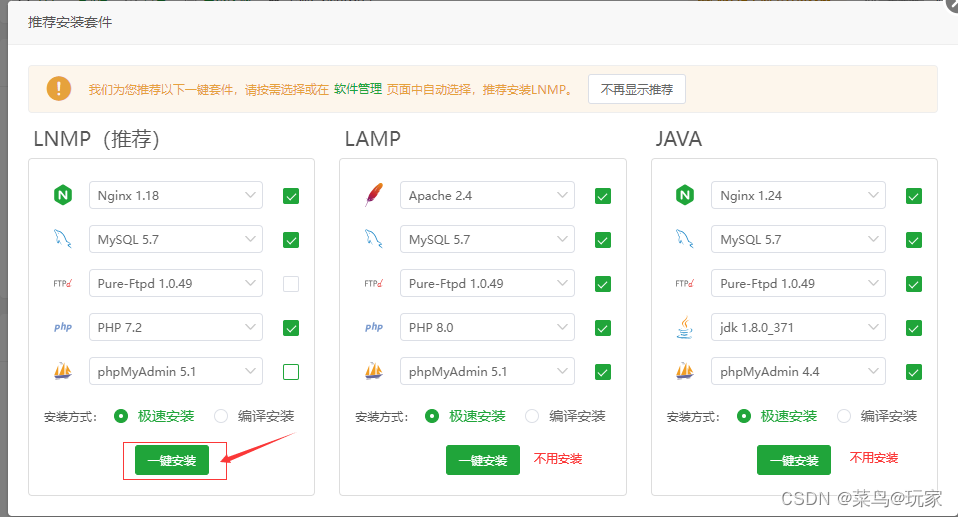
Task: Select 极速安装 radio in LNMP
Action: (121, 416)
